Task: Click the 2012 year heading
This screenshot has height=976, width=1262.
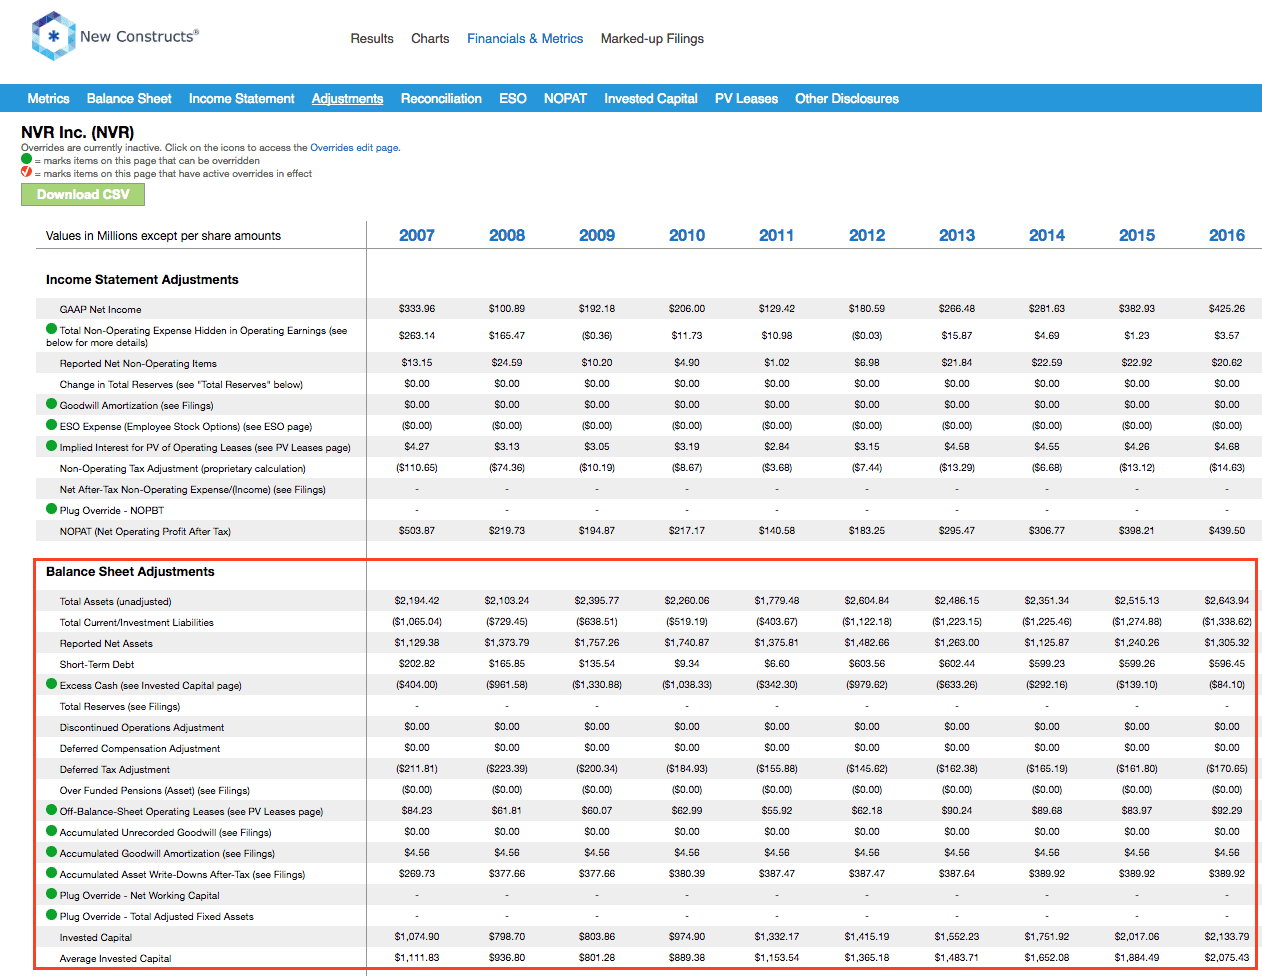Action: 867,235
